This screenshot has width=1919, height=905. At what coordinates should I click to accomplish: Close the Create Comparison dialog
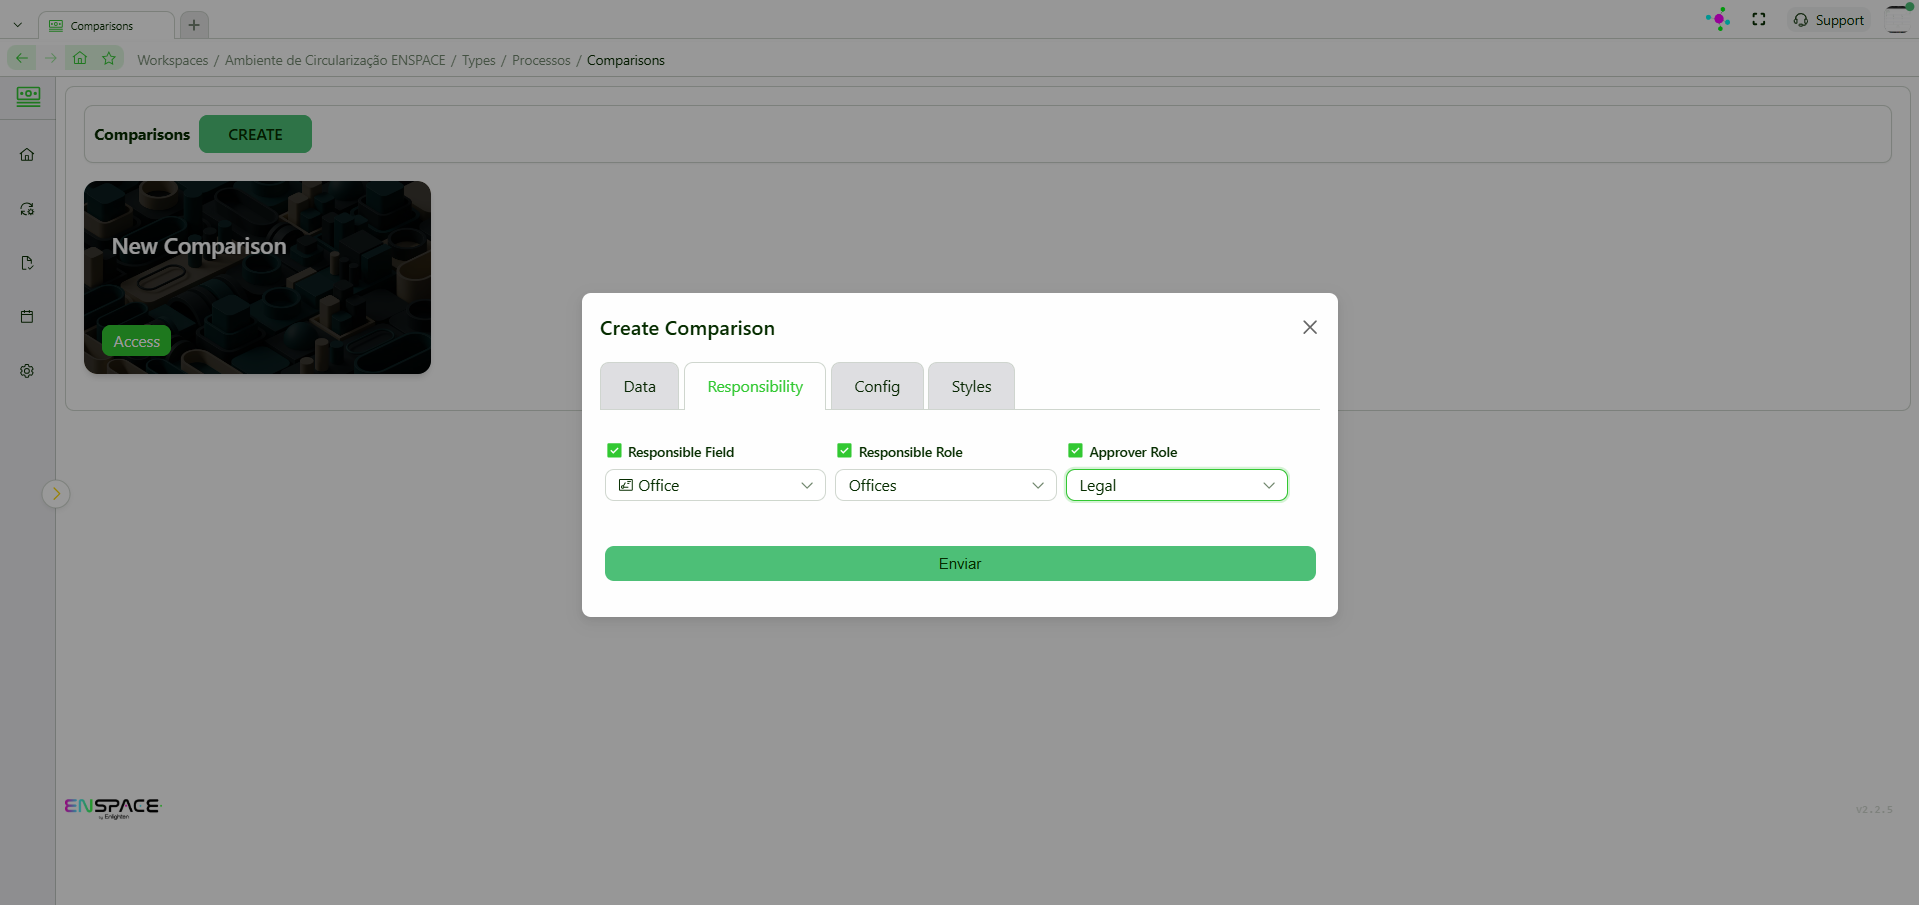point(1310,327)
